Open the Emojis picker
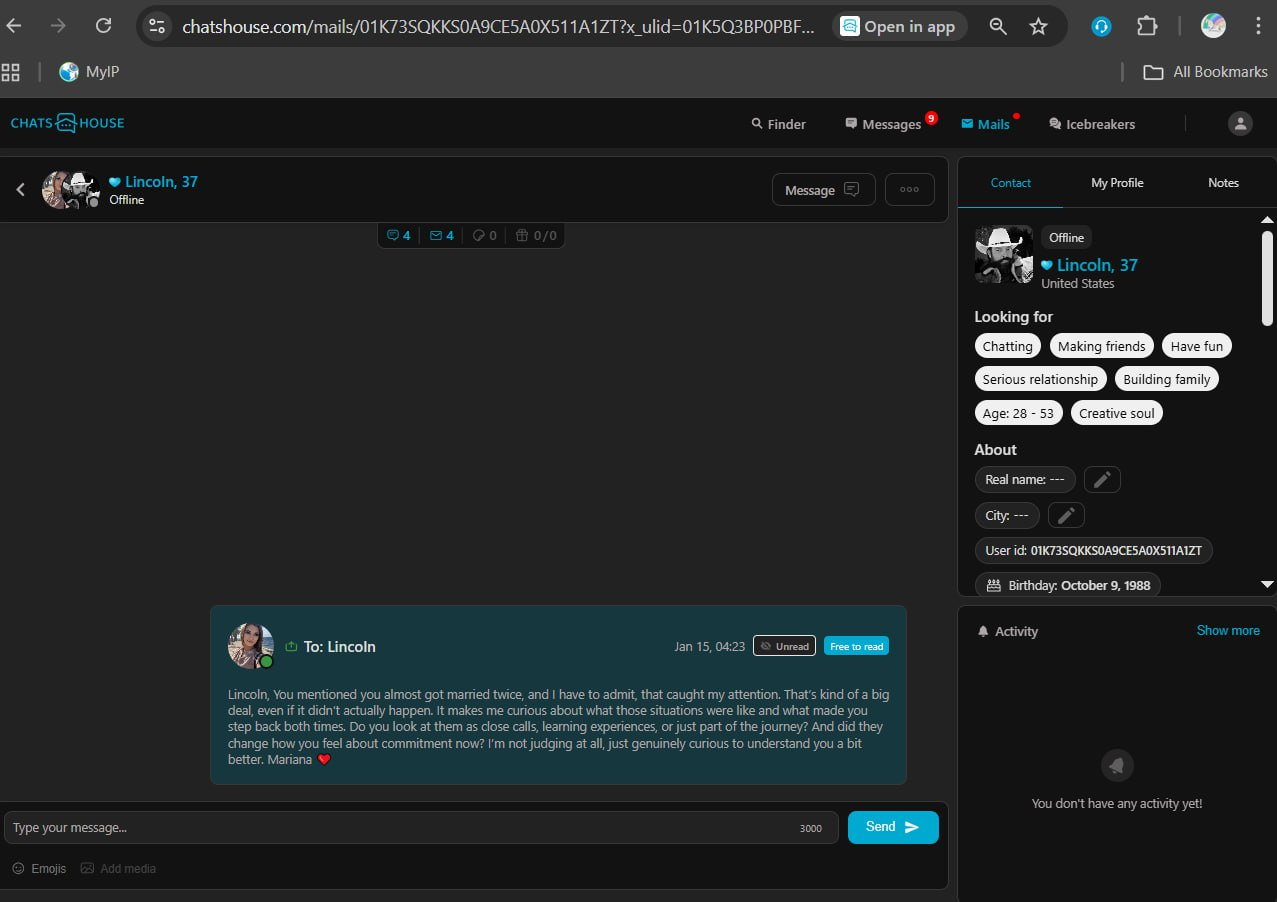1277x902 pixels. click(x=39, y=868)
